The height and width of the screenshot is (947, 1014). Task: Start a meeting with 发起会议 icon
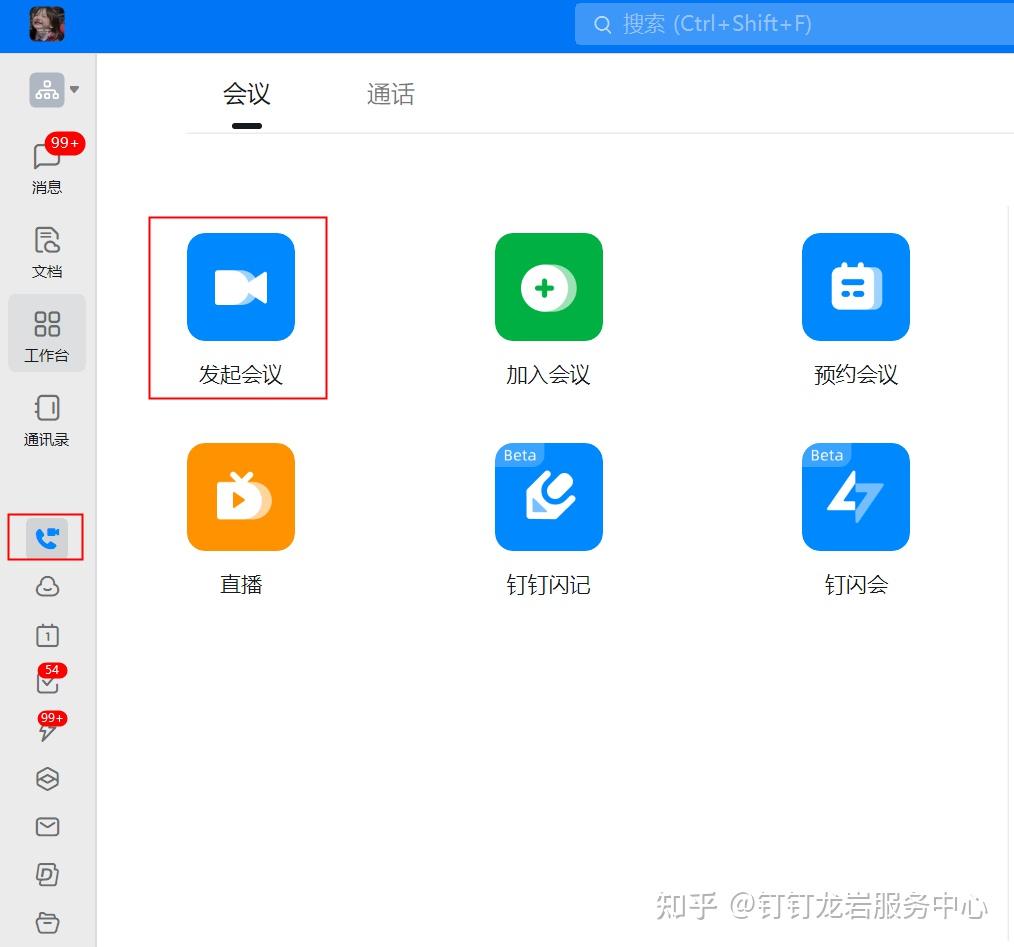[x=241, y=287]
